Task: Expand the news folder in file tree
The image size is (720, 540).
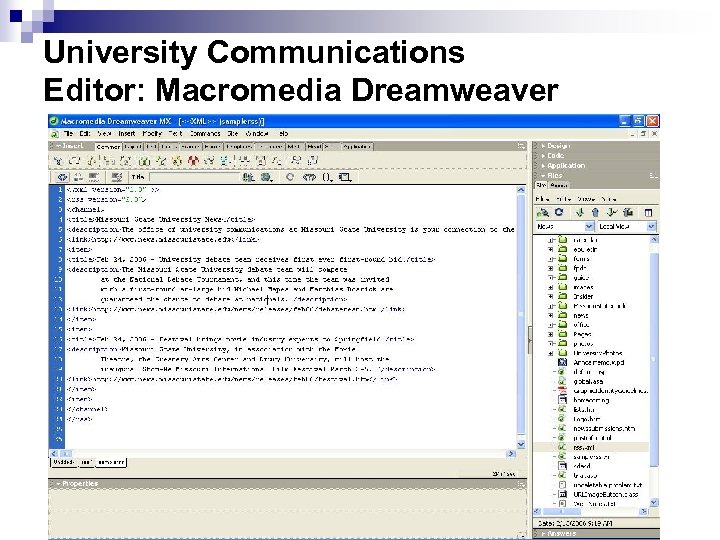Action: pos(550,315)
